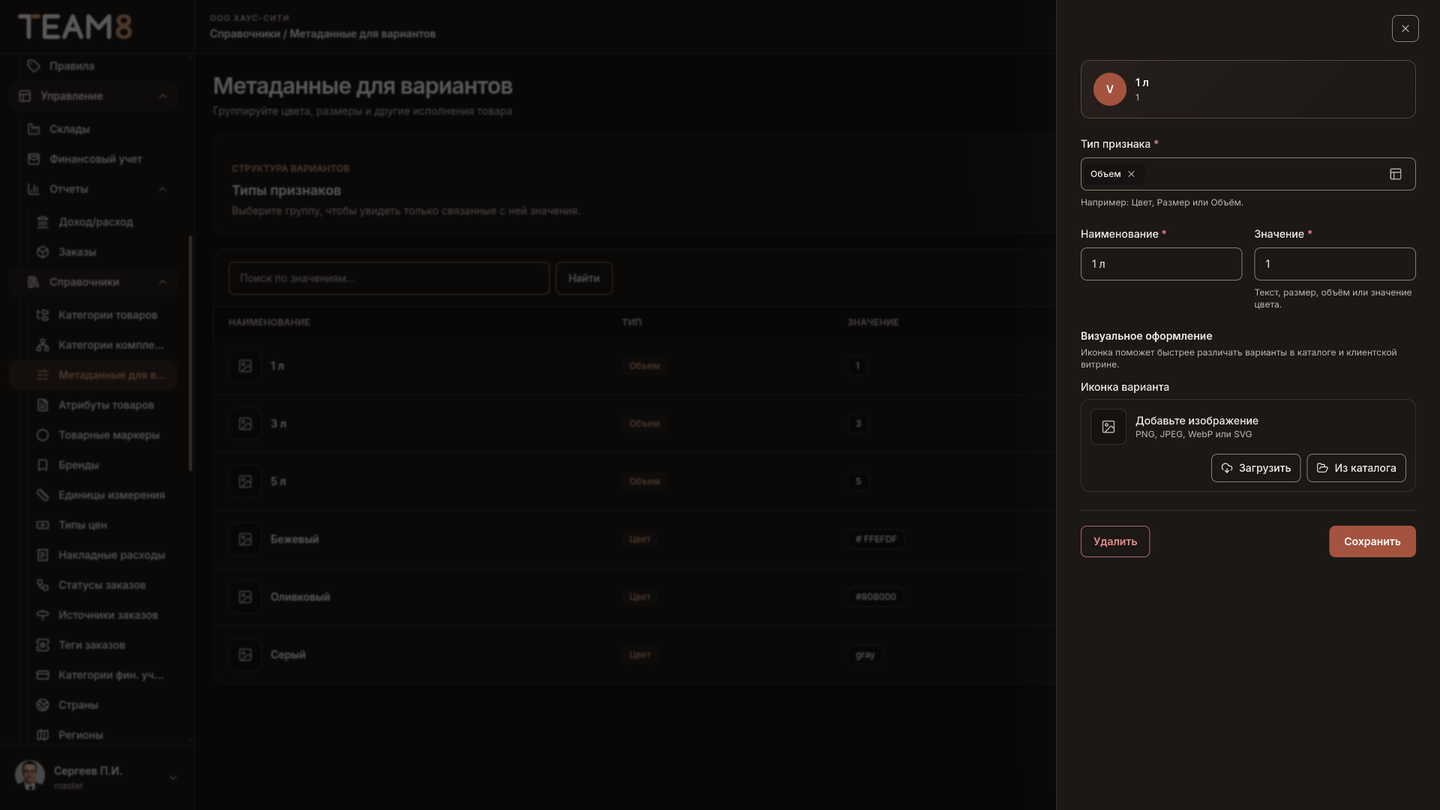1440x810 pixels.
Task: Click the Бренды bookmark icon
Action: 43,465
